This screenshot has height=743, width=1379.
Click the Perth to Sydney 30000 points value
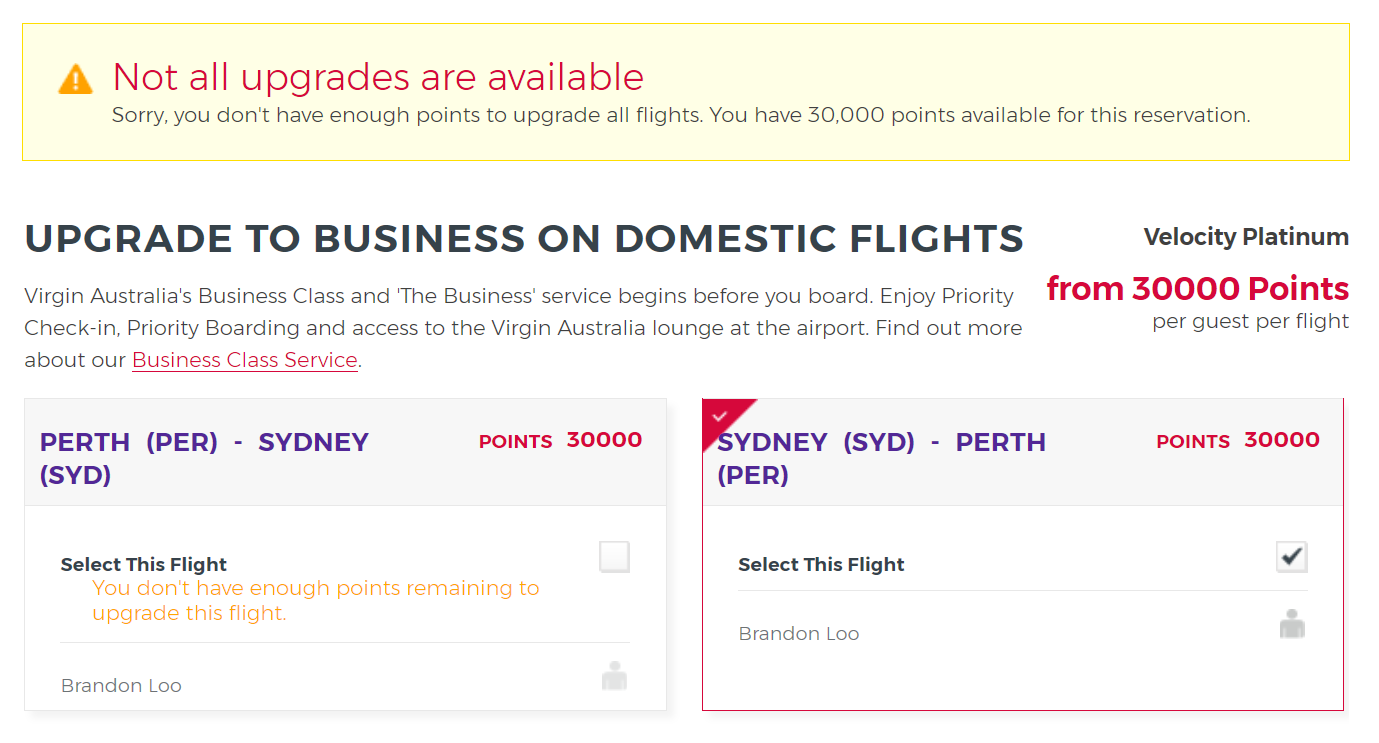click(x=604, y=440)
